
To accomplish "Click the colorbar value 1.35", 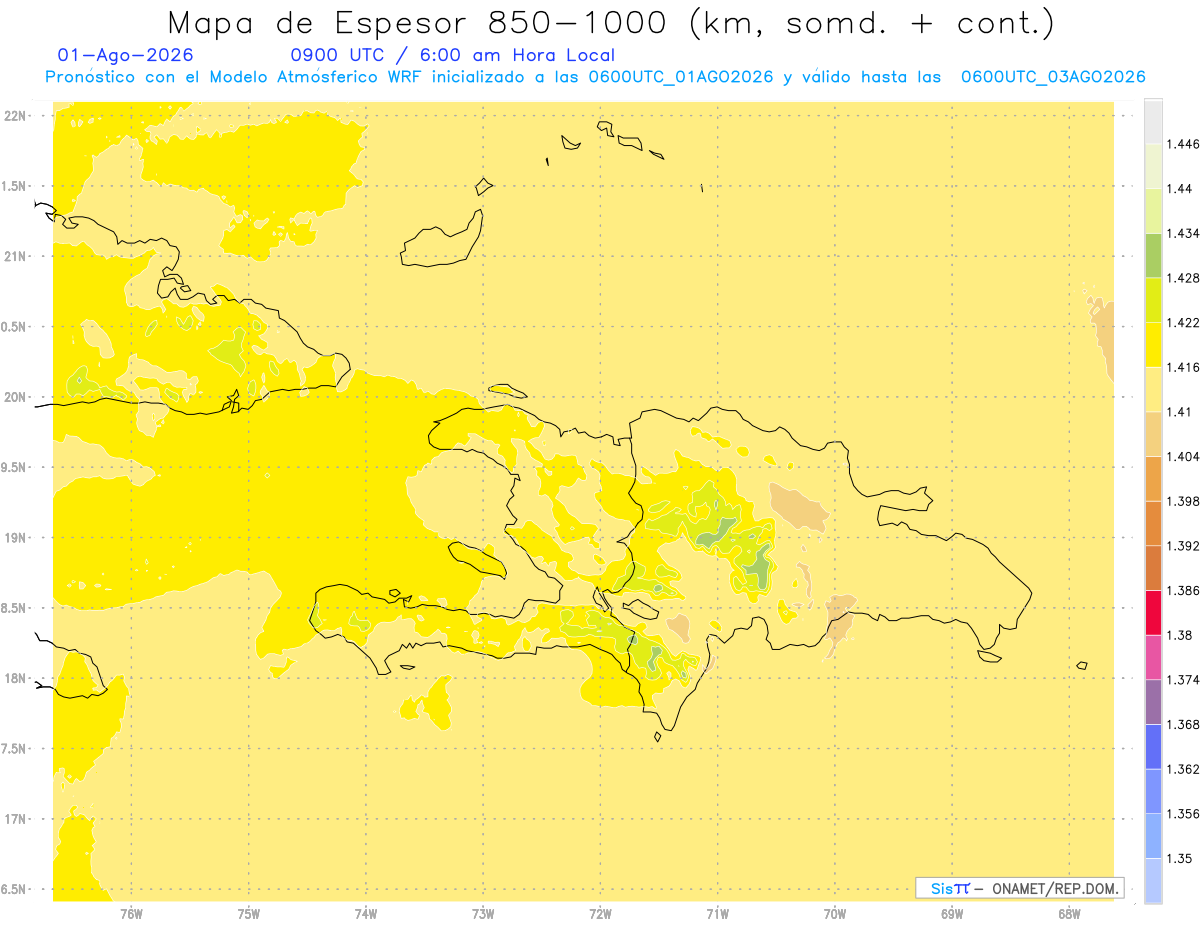I will pos(1179,858).
